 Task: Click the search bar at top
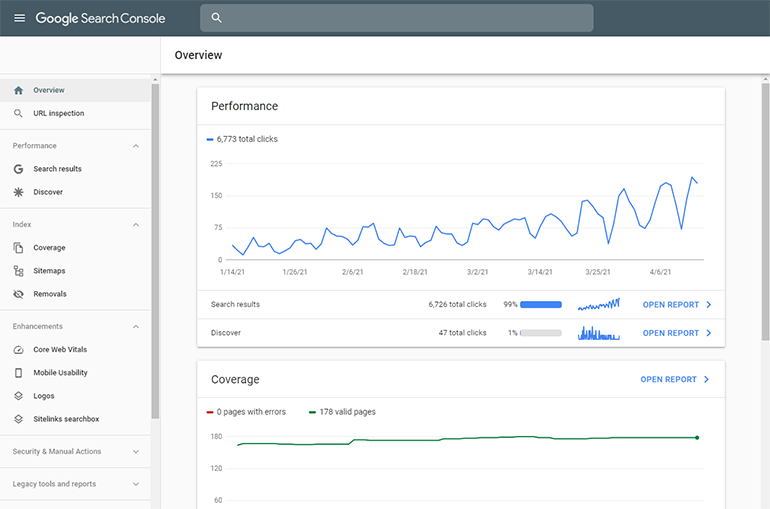pos(396,18)
